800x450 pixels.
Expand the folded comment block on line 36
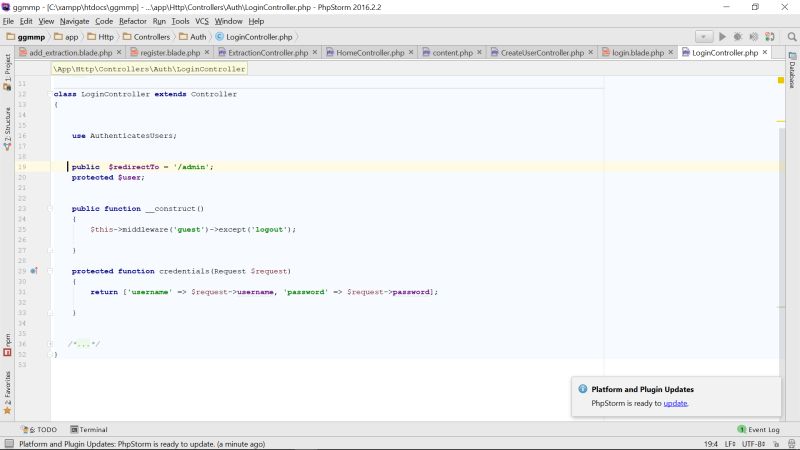(x=50, y=344)
